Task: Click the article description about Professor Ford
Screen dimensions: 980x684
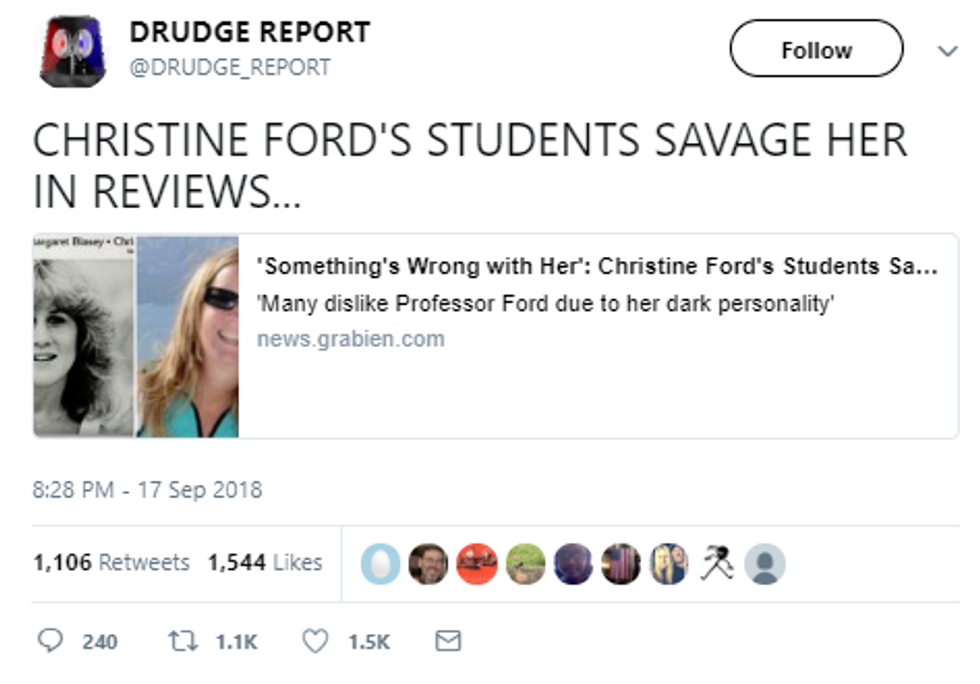Action: tap(545, 304)
